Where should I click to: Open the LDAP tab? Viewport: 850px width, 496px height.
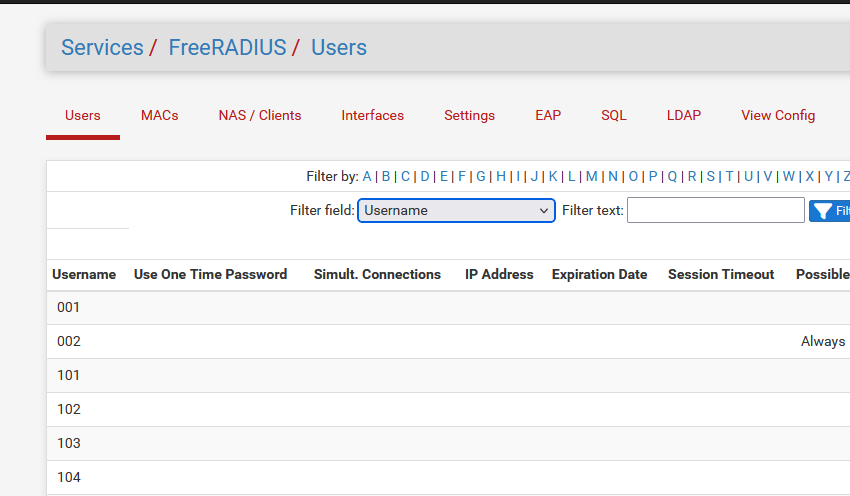coord(683,116)
